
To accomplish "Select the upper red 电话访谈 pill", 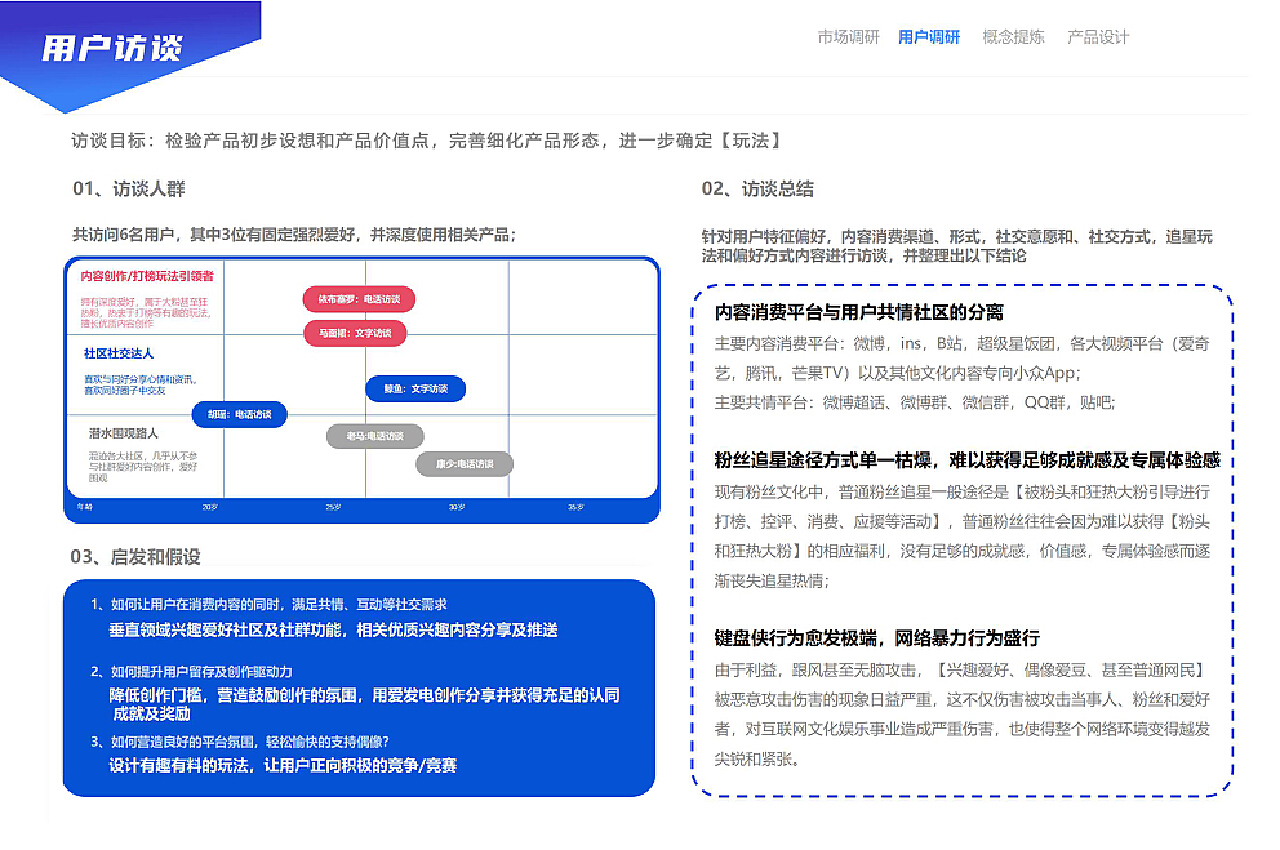I will coord(359,299).
